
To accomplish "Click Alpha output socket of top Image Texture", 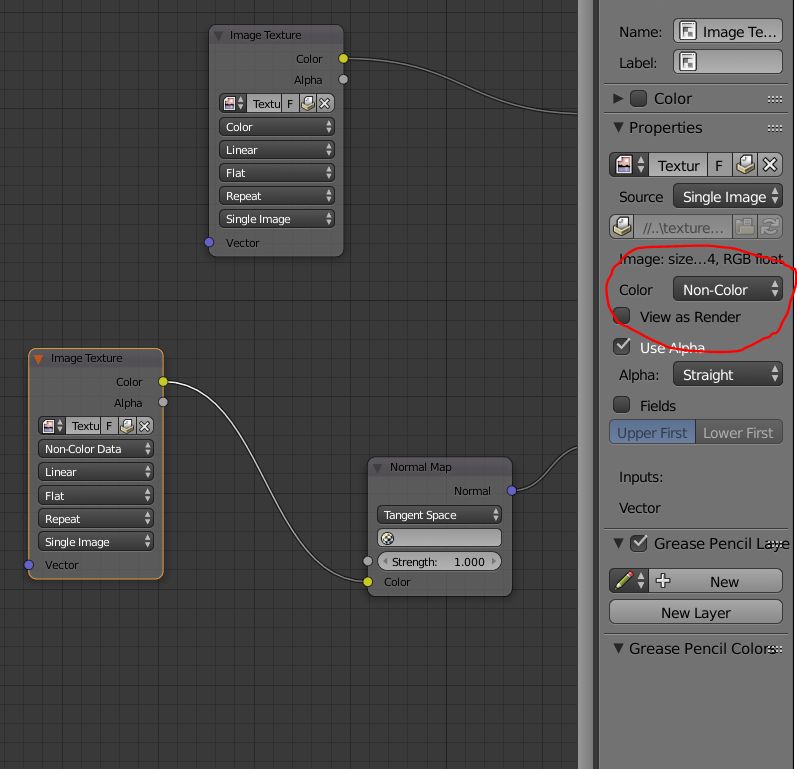I will [x=344, y=79].
